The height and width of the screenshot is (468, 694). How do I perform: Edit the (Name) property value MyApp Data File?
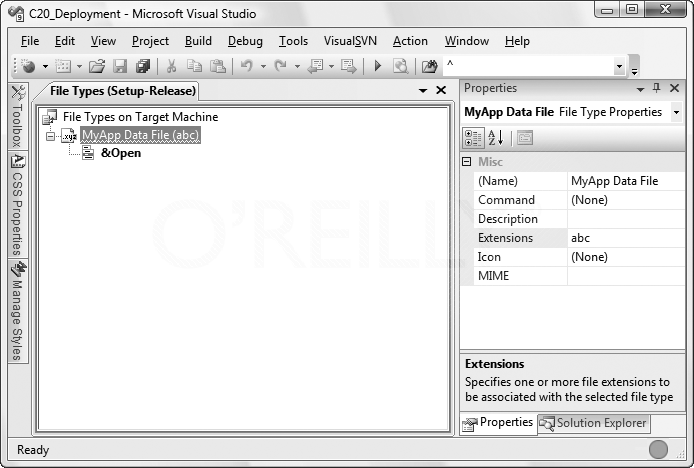pos(626,181)
